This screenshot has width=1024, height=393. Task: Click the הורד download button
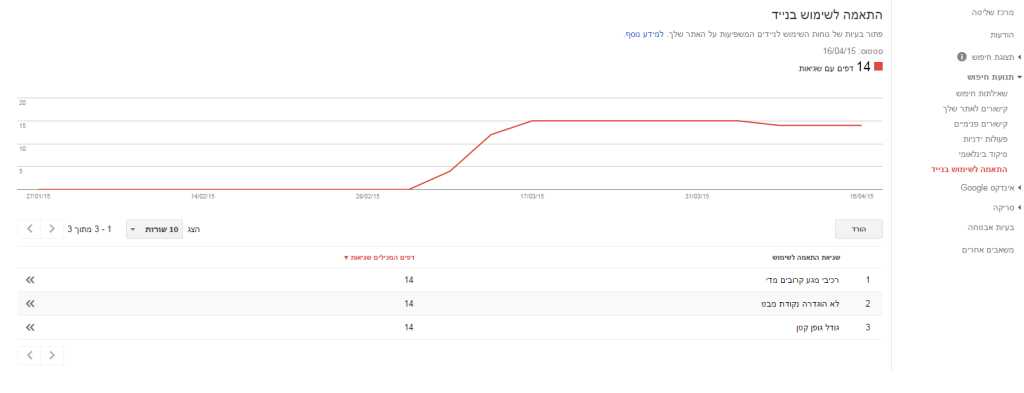click(x=859, y=229)
